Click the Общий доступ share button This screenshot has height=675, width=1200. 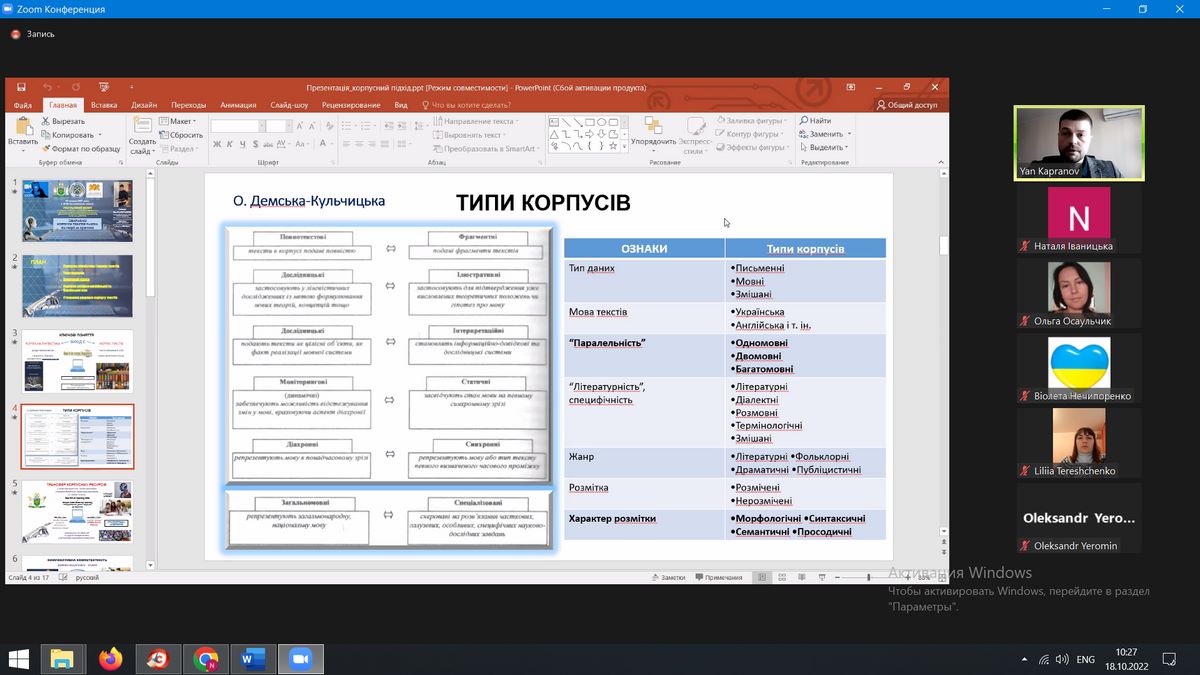pyautogui.click(x=906, y=105)
